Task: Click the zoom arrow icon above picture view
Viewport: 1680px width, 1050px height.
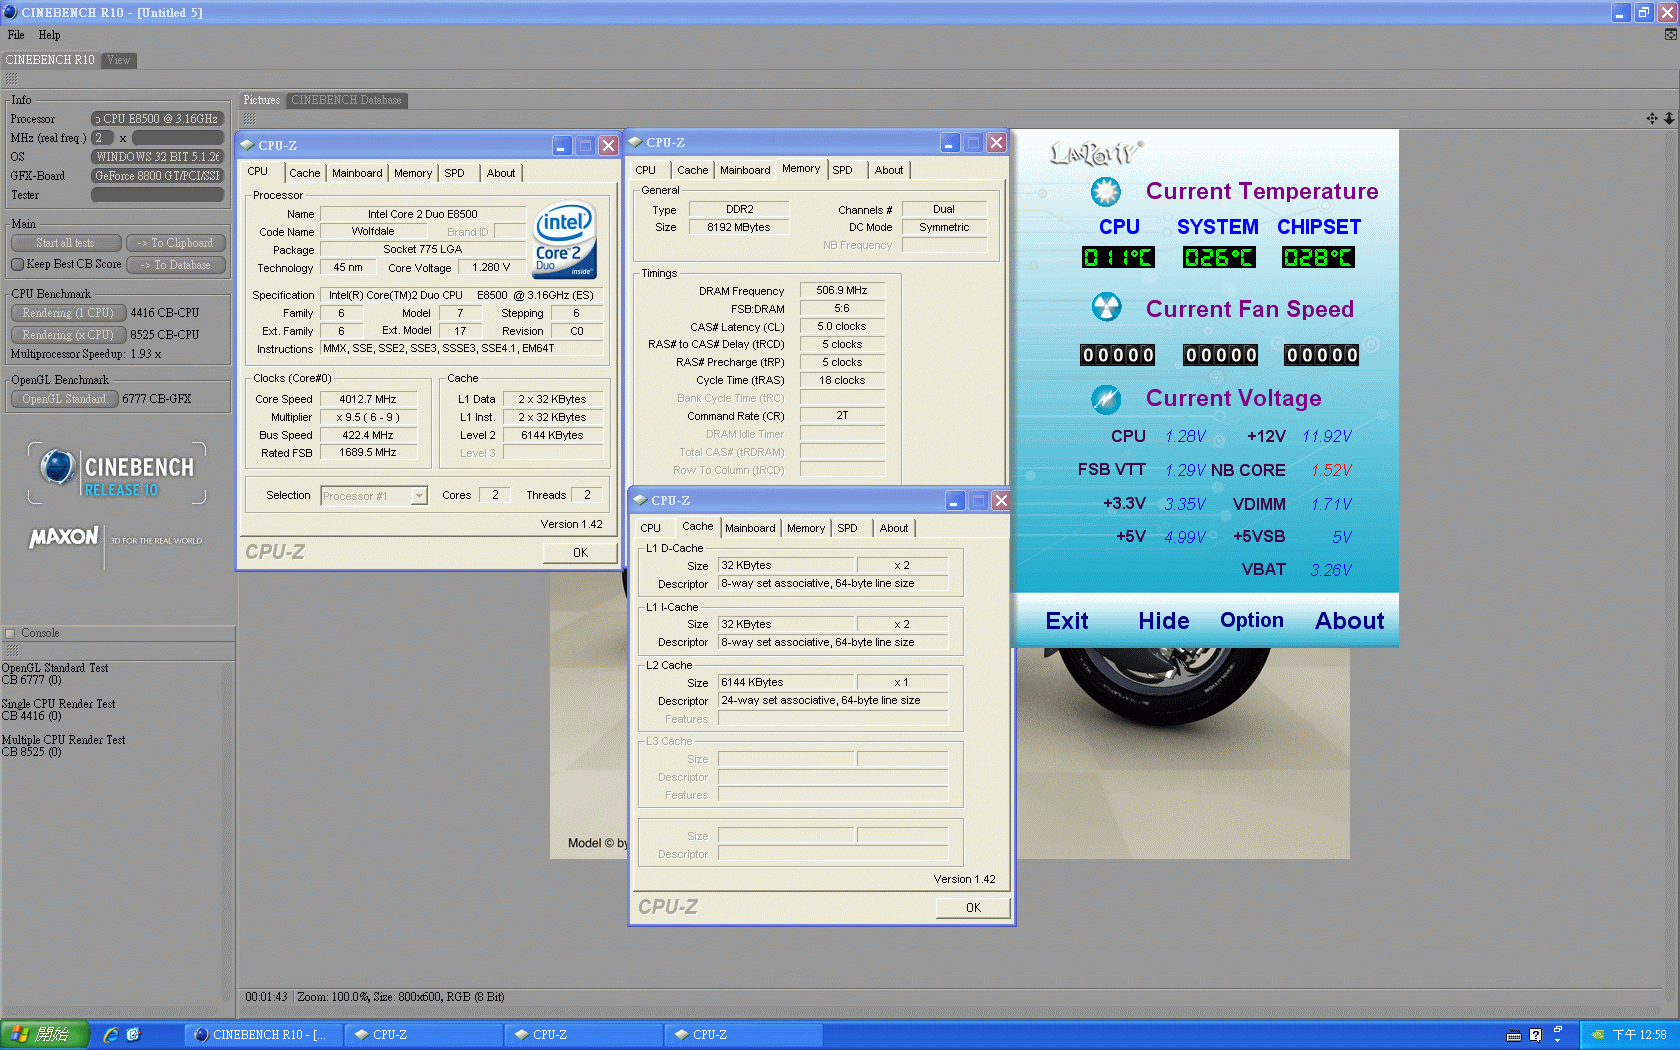Action: click(x=1669, y=118)
